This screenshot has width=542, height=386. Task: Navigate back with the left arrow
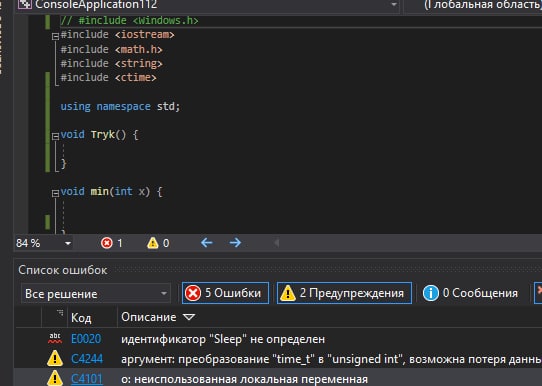coord(207,243)
